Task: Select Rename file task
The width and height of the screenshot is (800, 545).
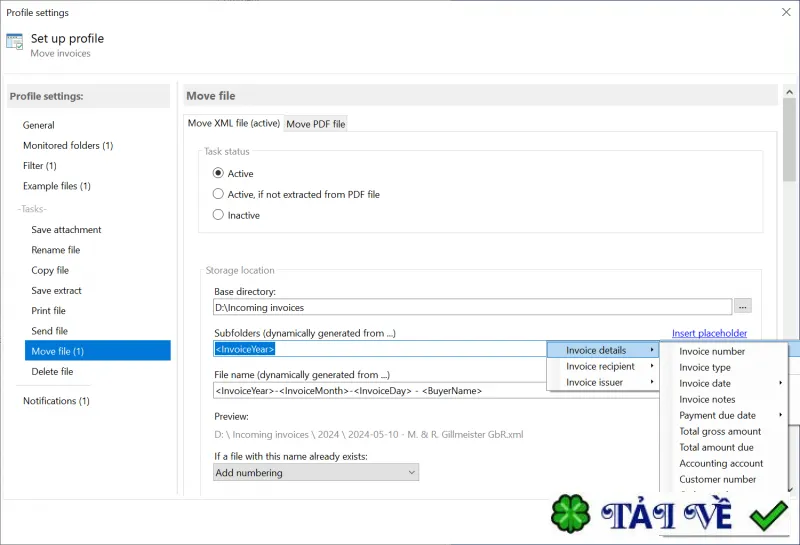Action: (x=56, y=250)
